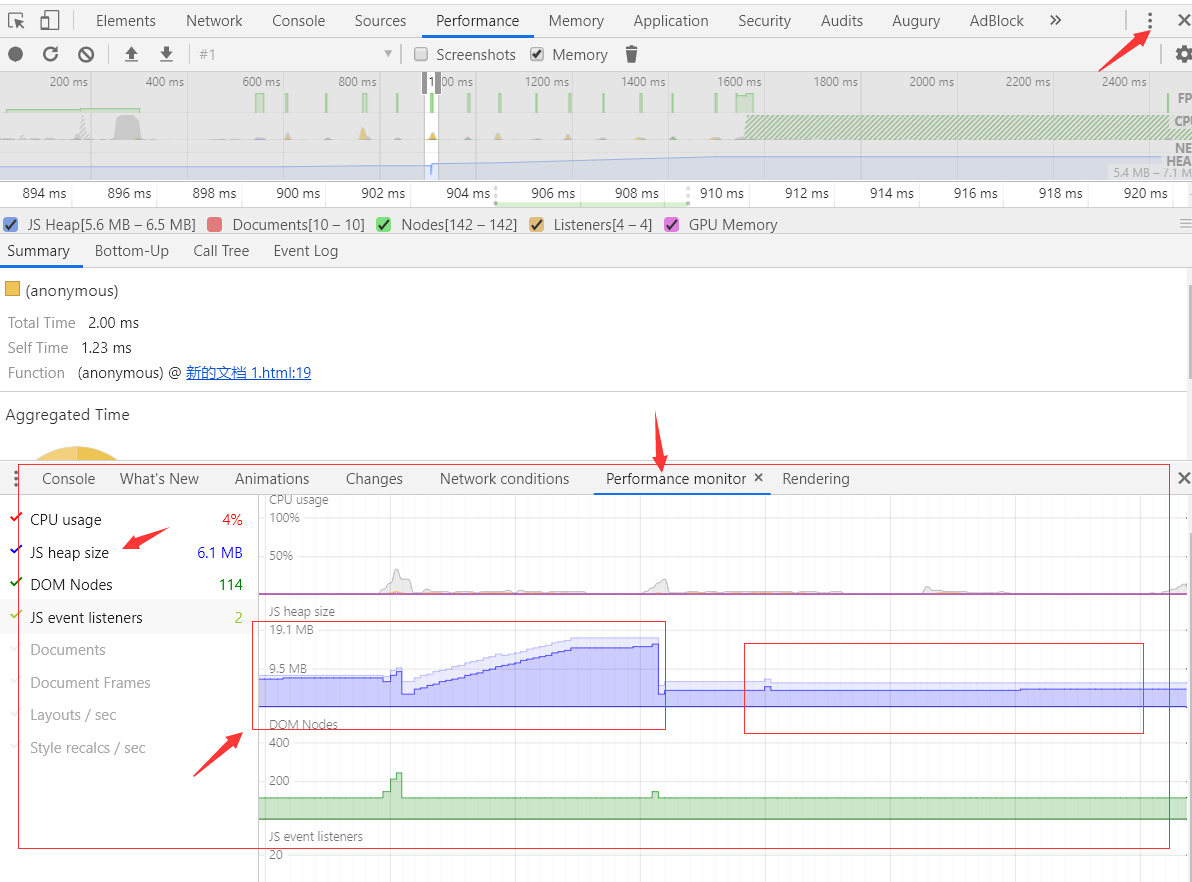Expand the hidden DevTools tabs chevron
This screenshot has height=882, width=1192.
pos(1055,21)
